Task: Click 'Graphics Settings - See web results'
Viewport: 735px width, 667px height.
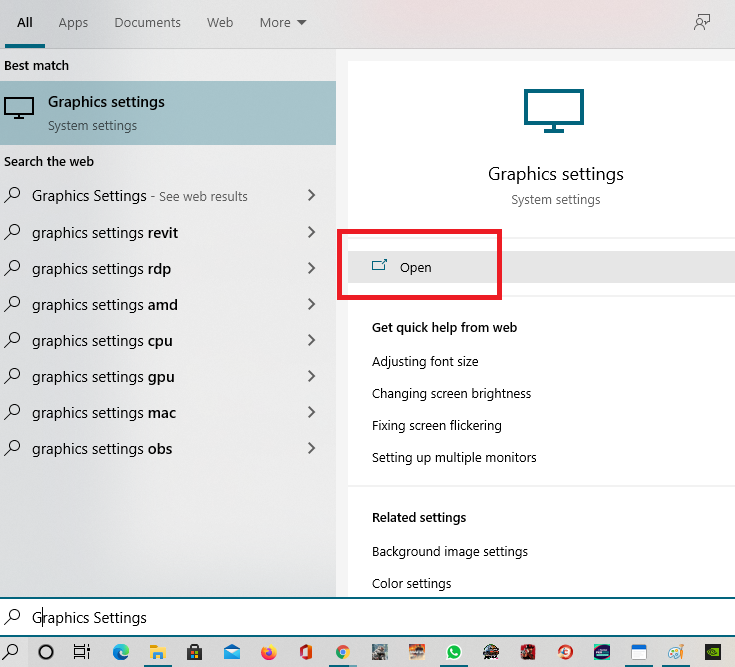Action: click(140, 195)
